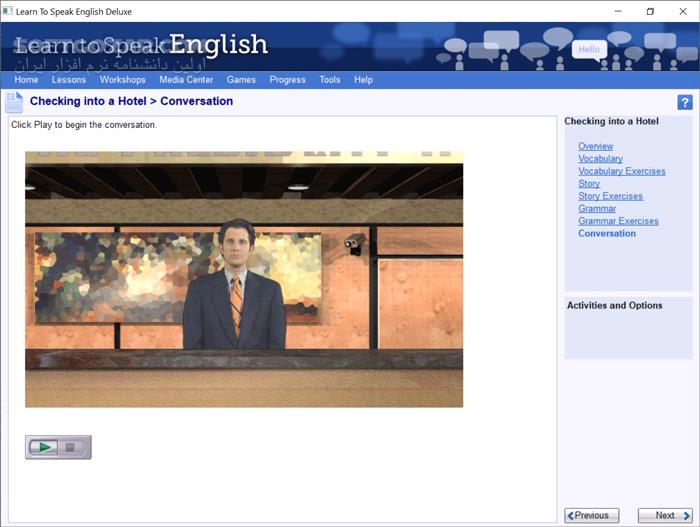Open the Progress menu
The width and height of the screenshot is (700, 527).
(x=288, y=80)
